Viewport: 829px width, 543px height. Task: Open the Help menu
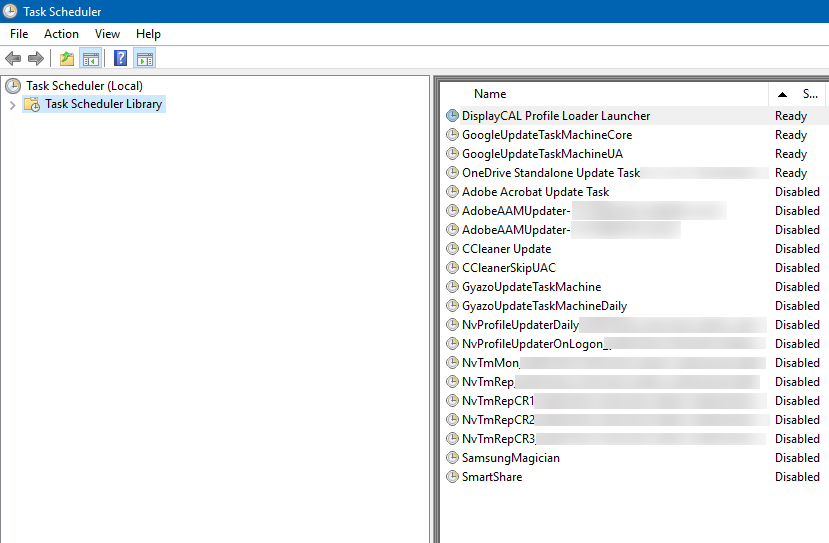[x=148, y=34]
